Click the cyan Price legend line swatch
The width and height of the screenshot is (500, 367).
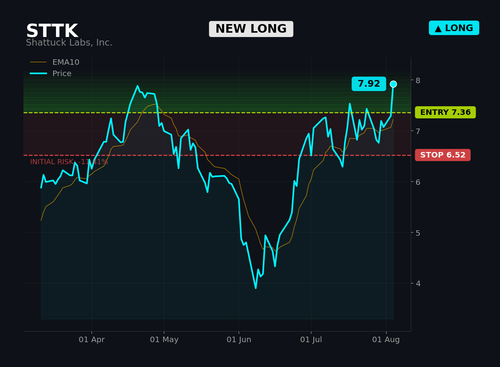pyautogui.click(x=38, y=73)
